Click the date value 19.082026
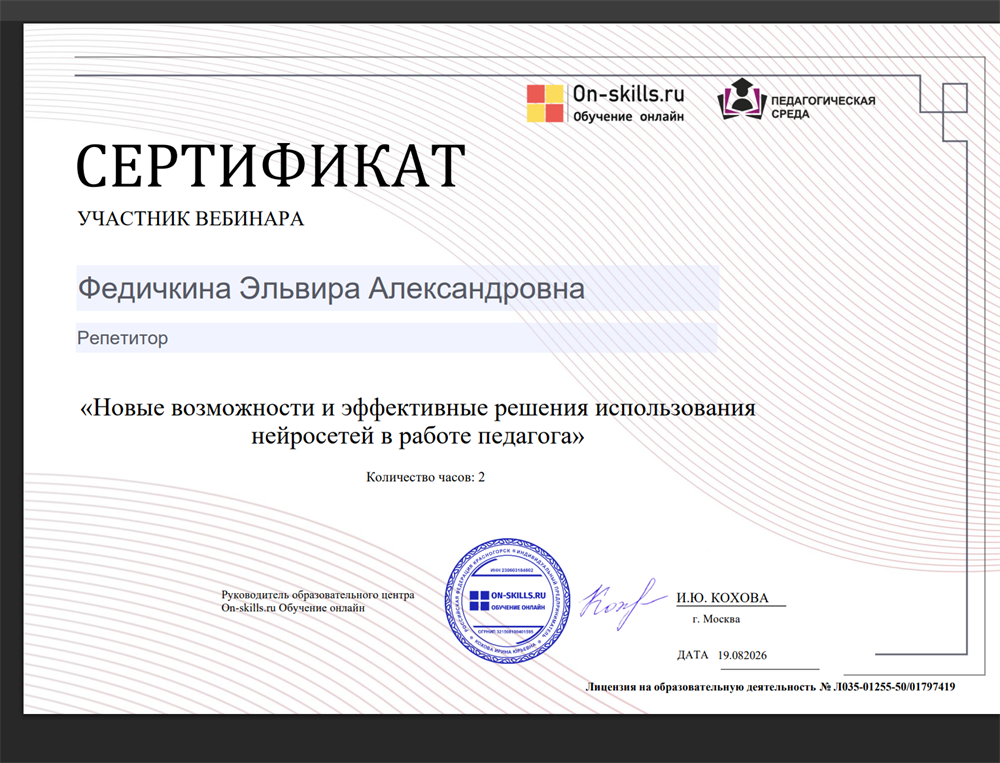This screenshot has width=1000, height=763. click(x=742, y=655)
